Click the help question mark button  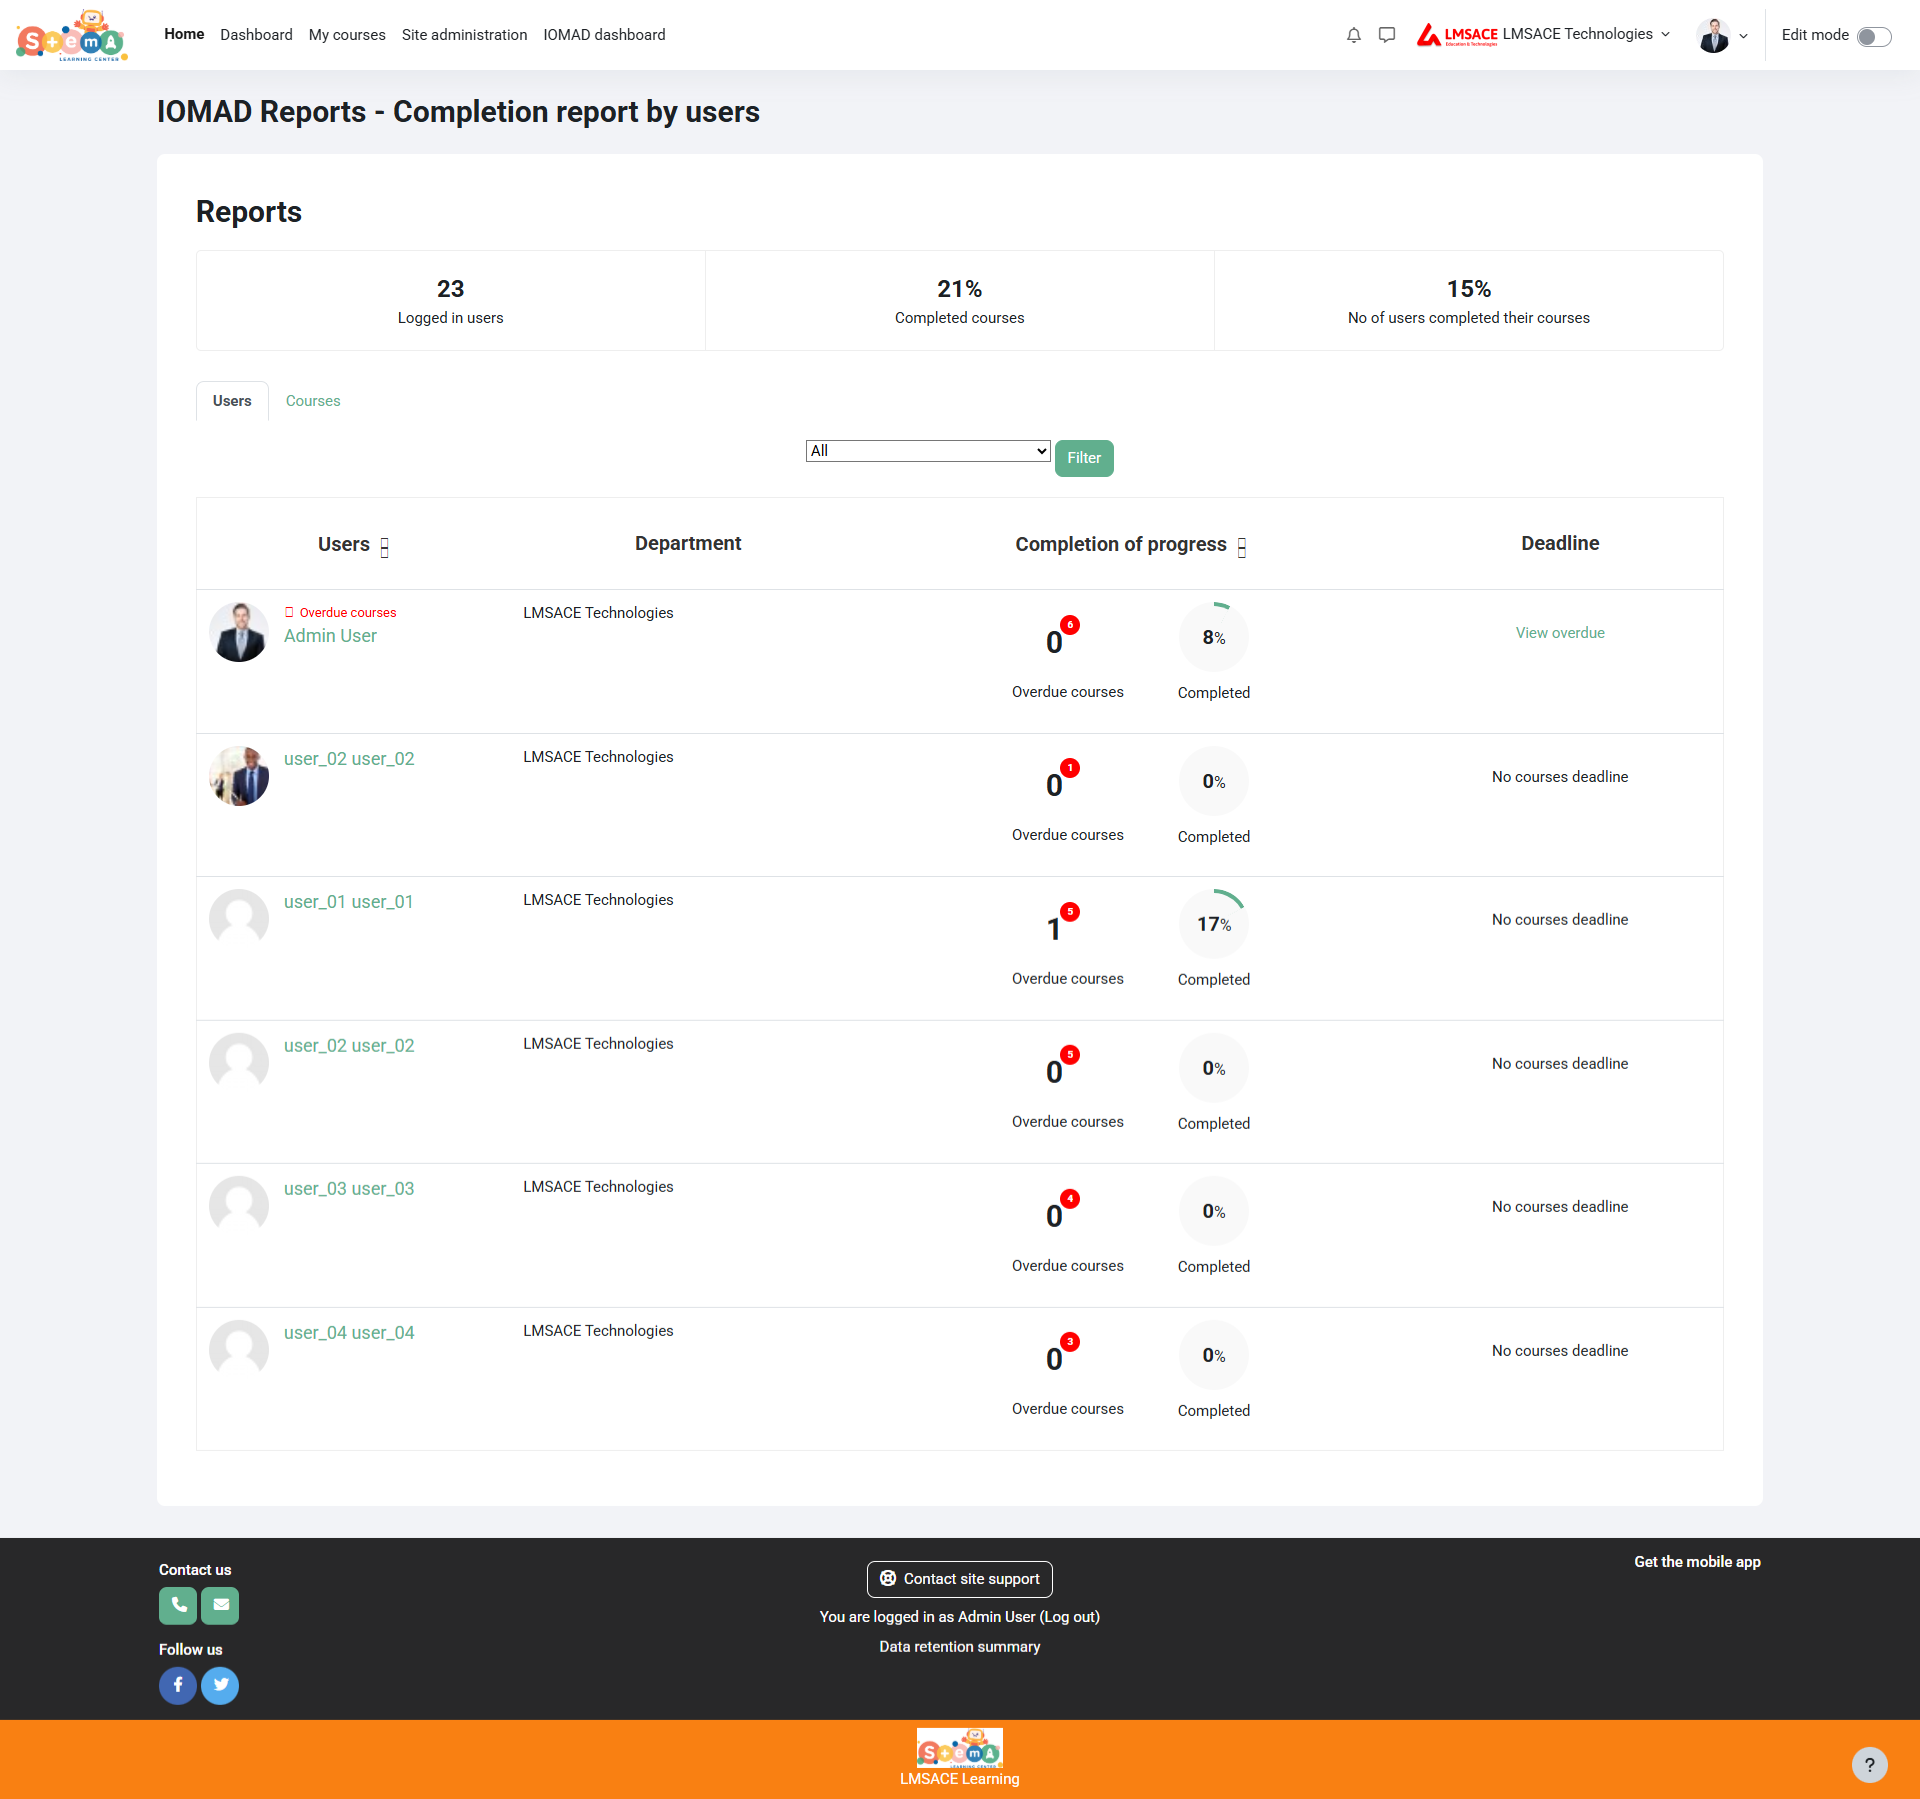[x=1869, y=1764]
